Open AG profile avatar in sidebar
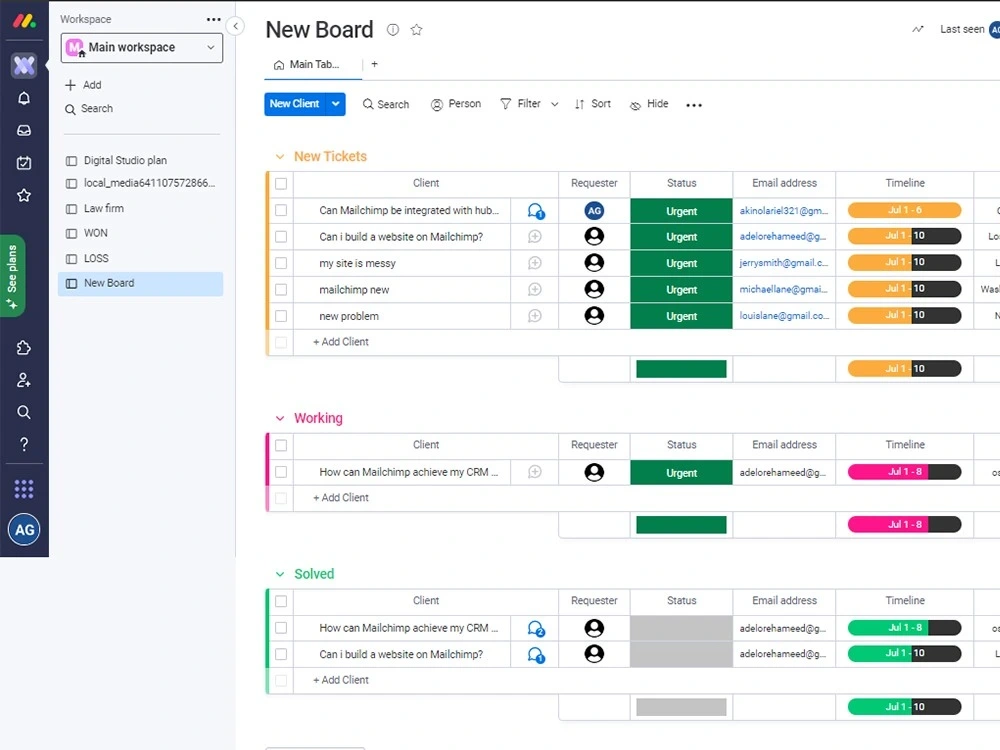Image resolution: width=1000 pixels, height=750 pixels. pyautogui.click(x=24, y=529)
